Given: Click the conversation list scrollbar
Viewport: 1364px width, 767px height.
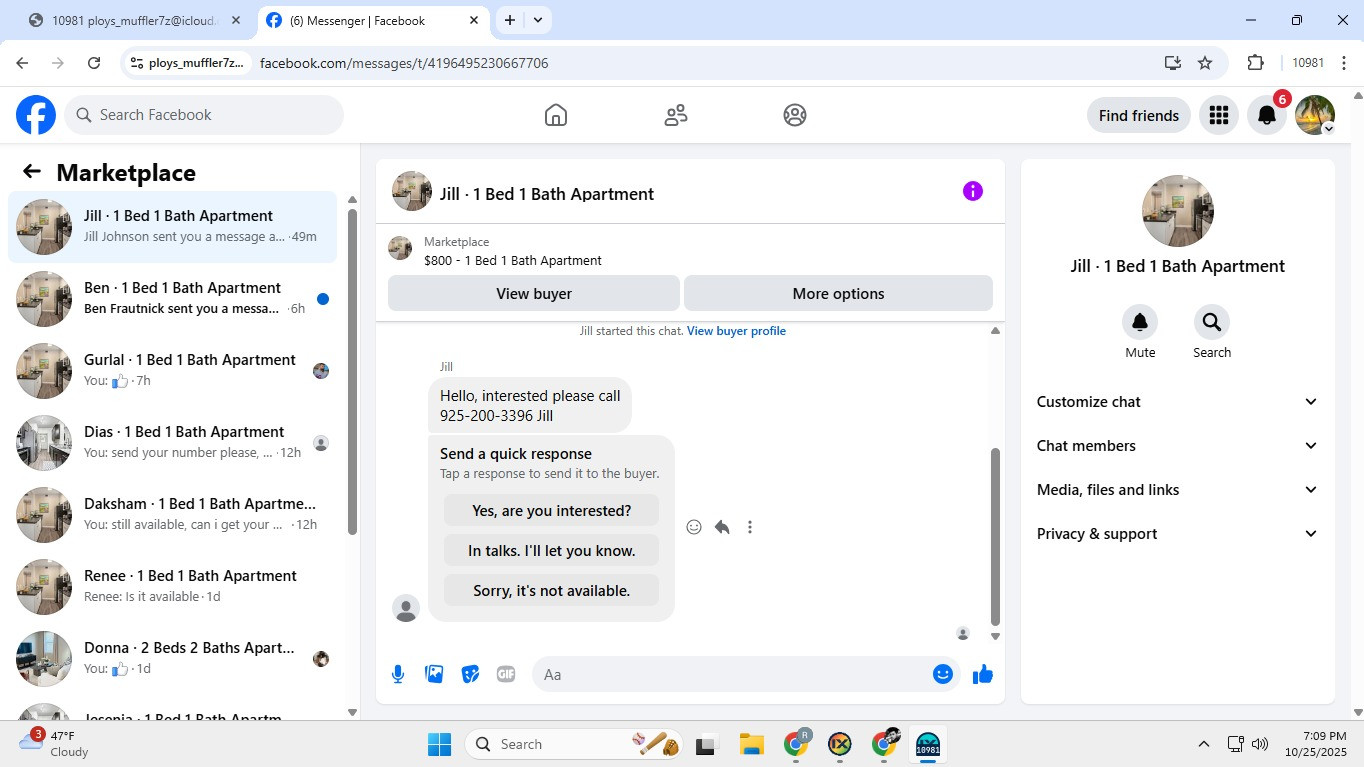Looking at the screenshot, I should coord(352,370).
